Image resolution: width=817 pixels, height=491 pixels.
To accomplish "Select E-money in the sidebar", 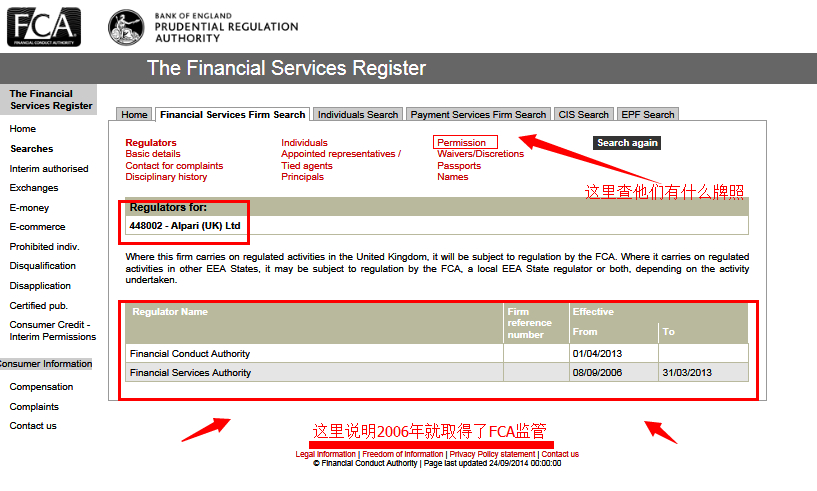I will (x=29, y=207).
